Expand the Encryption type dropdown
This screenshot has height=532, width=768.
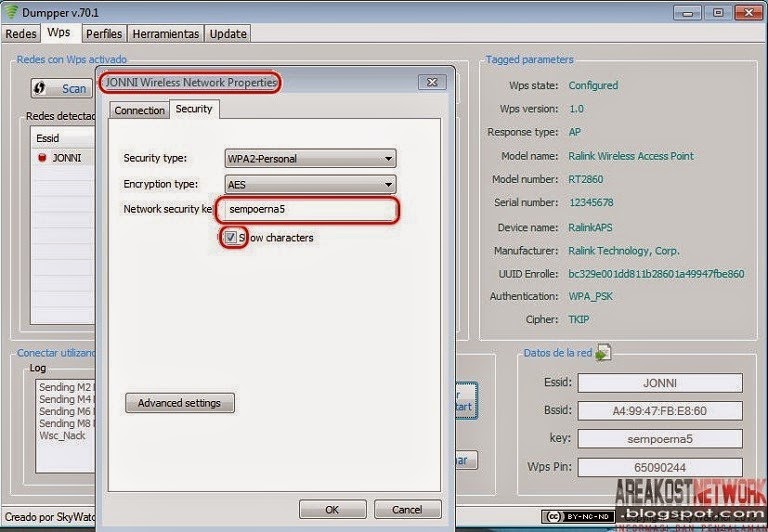click(311, 185)
